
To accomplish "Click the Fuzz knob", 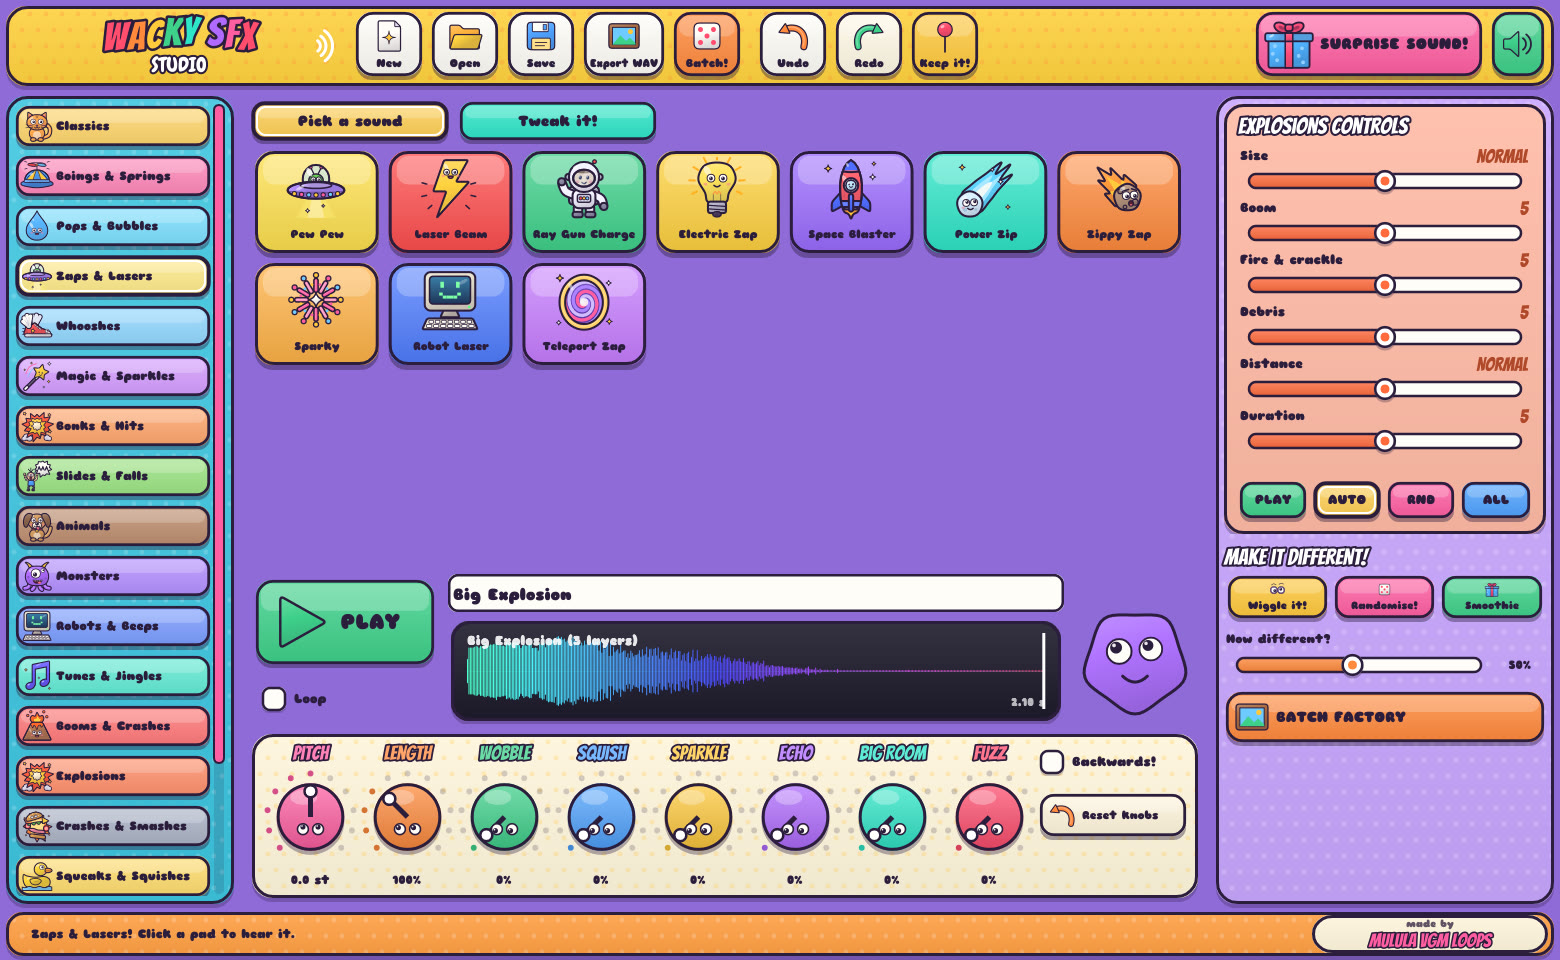I will (x=989, y=817).
